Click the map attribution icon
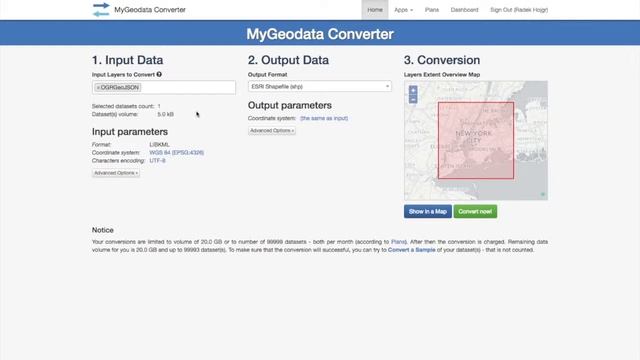Viewport: 640px width, 360px height. coord(543,195)
